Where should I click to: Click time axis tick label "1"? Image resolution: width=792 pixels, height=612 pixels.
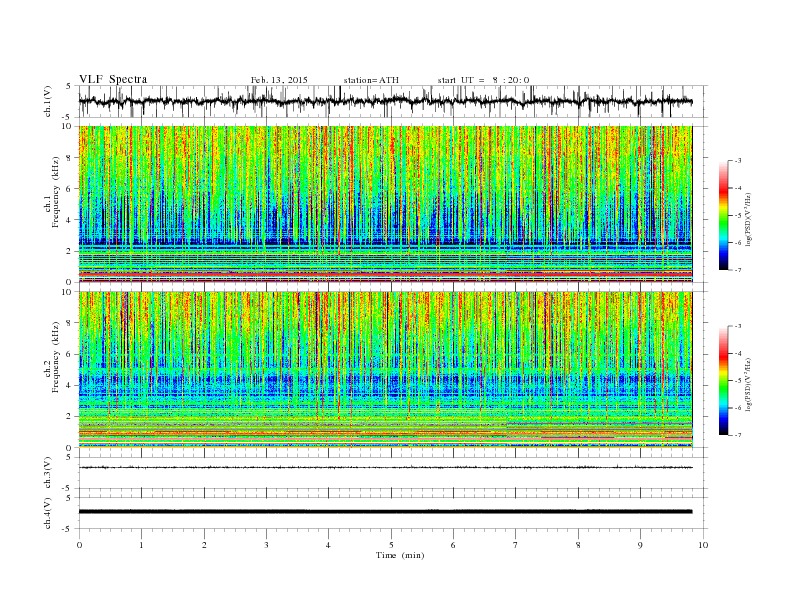[142, 545]
